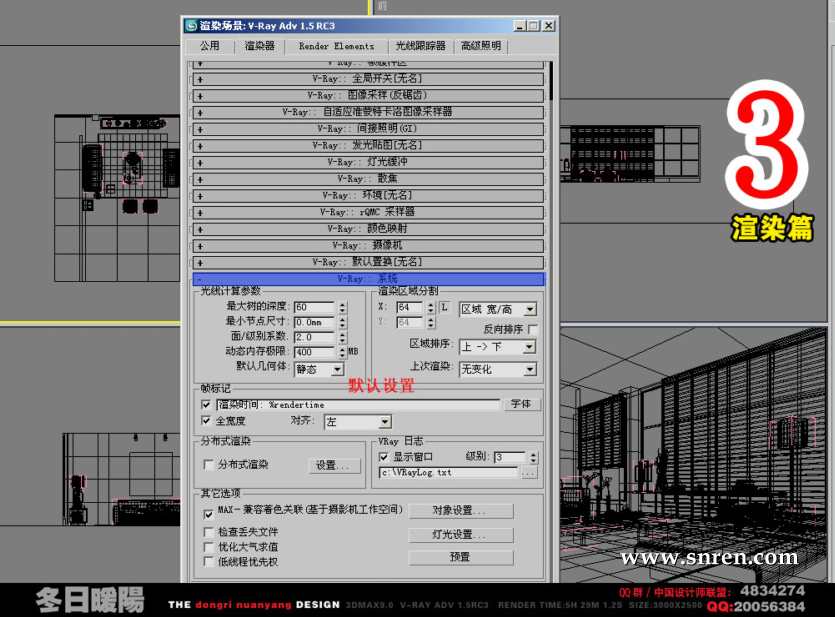Open the 光线跟踪器 tab

coord(421,46)
